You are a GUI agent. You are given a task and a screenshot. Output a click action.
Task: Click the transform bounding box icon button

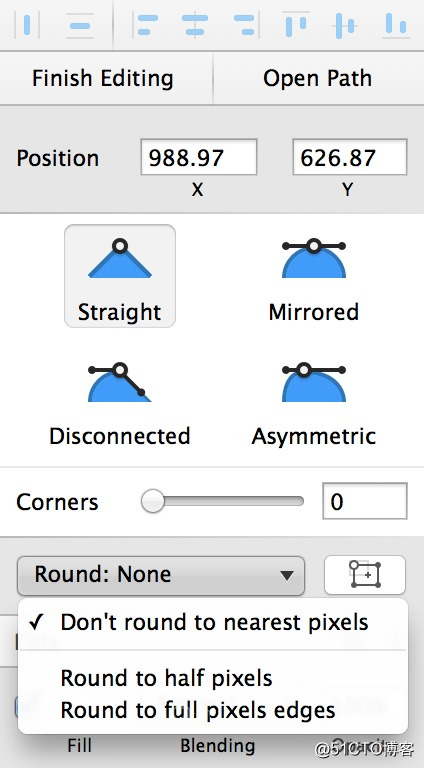(365, 575)
